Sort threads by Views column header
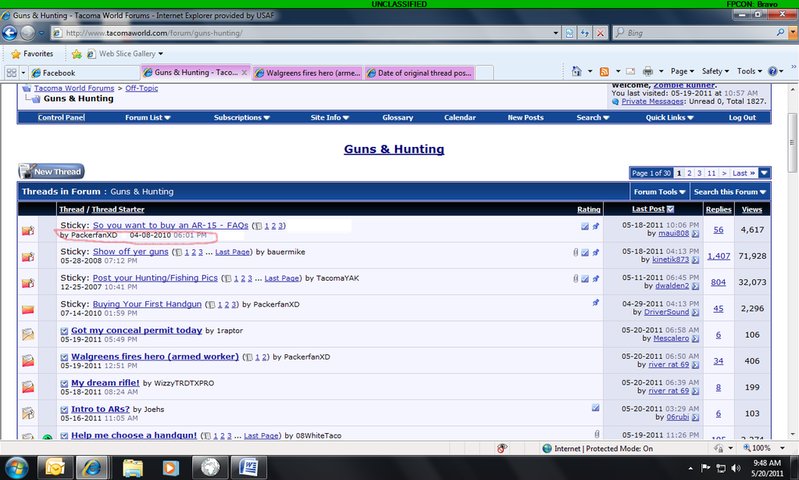Image resolution: width=799 pixels, height=480 pixels. [752, 209]
